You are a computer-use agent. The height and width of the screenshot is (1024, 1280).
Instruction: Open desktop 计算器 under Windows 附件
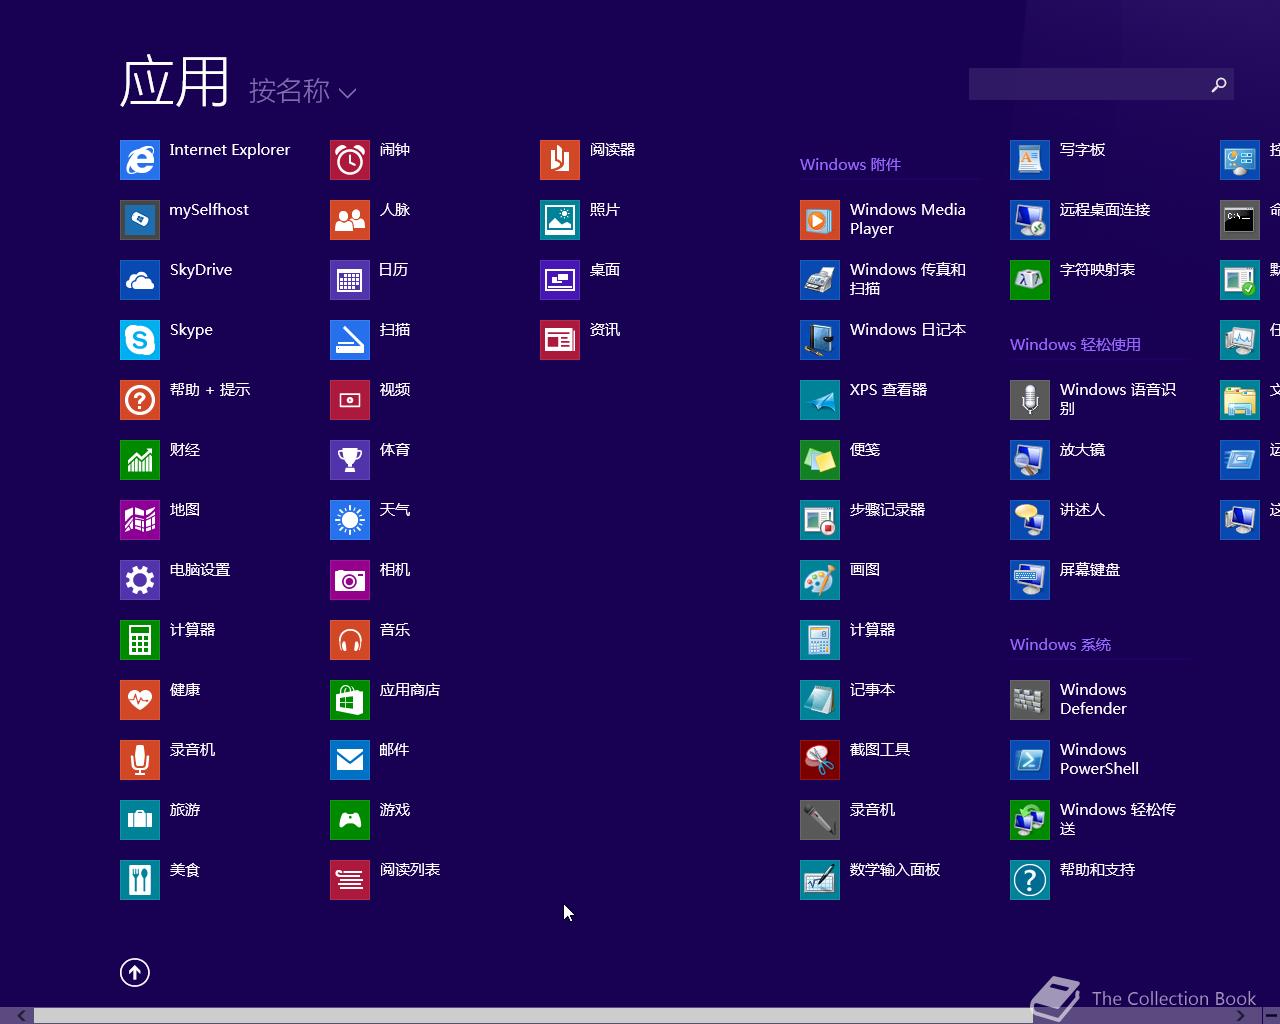(820, 640)
